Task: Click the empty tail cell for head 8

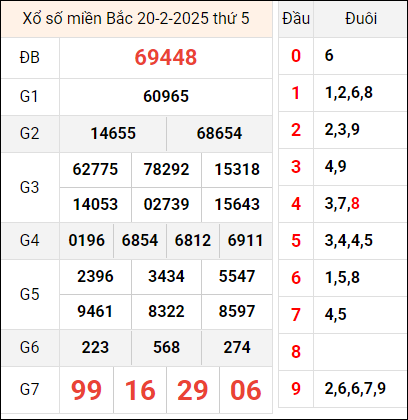Action: click(360, 352)
